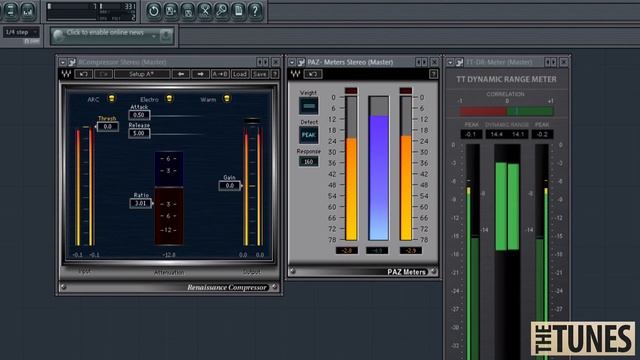Click the output clip indicator above gain meter
This screenshot has height=360, width=640.
252,121
